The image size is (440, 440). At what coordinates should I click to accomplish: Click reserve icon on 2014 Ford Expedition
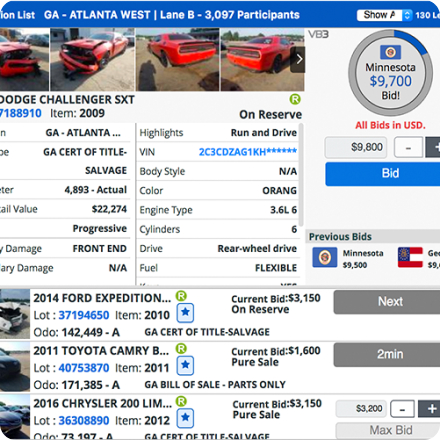coord(181,296)
